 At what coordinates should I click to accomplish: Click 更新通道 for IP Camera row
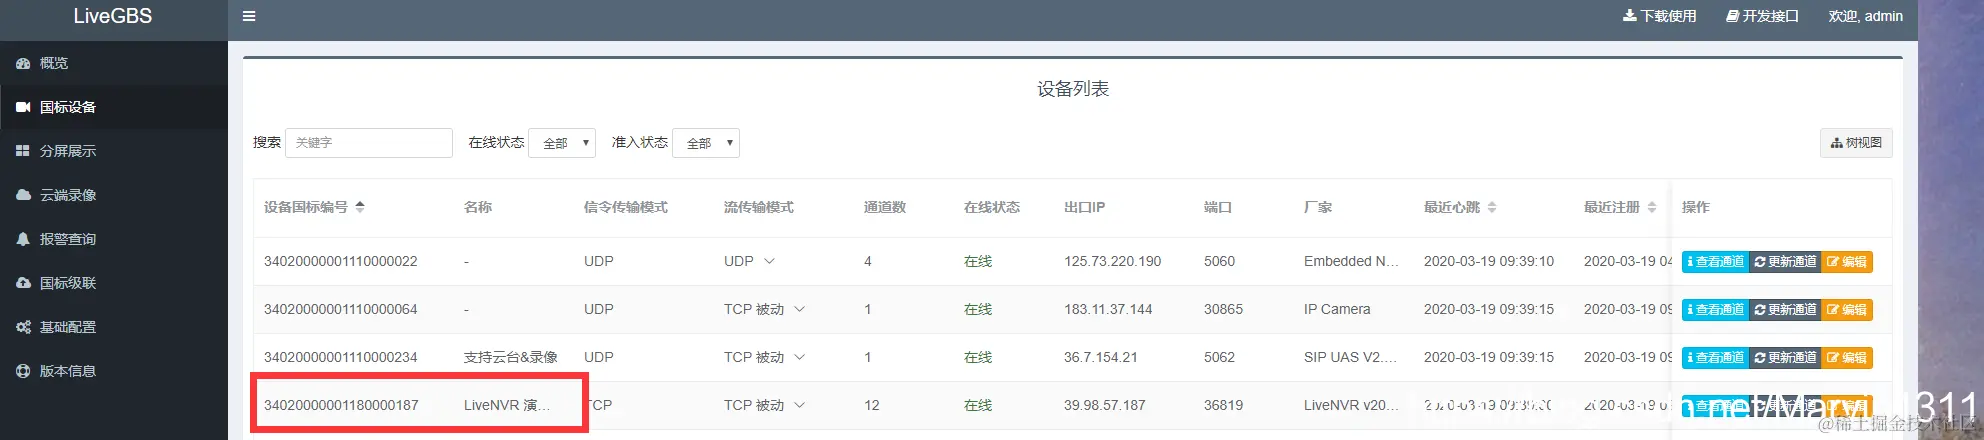(1785, 310)
